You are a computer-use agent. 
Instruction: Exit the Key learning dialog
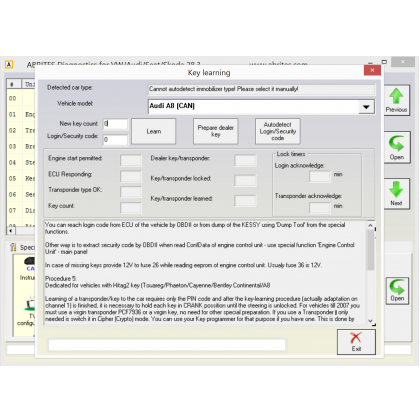pos(356,342)
